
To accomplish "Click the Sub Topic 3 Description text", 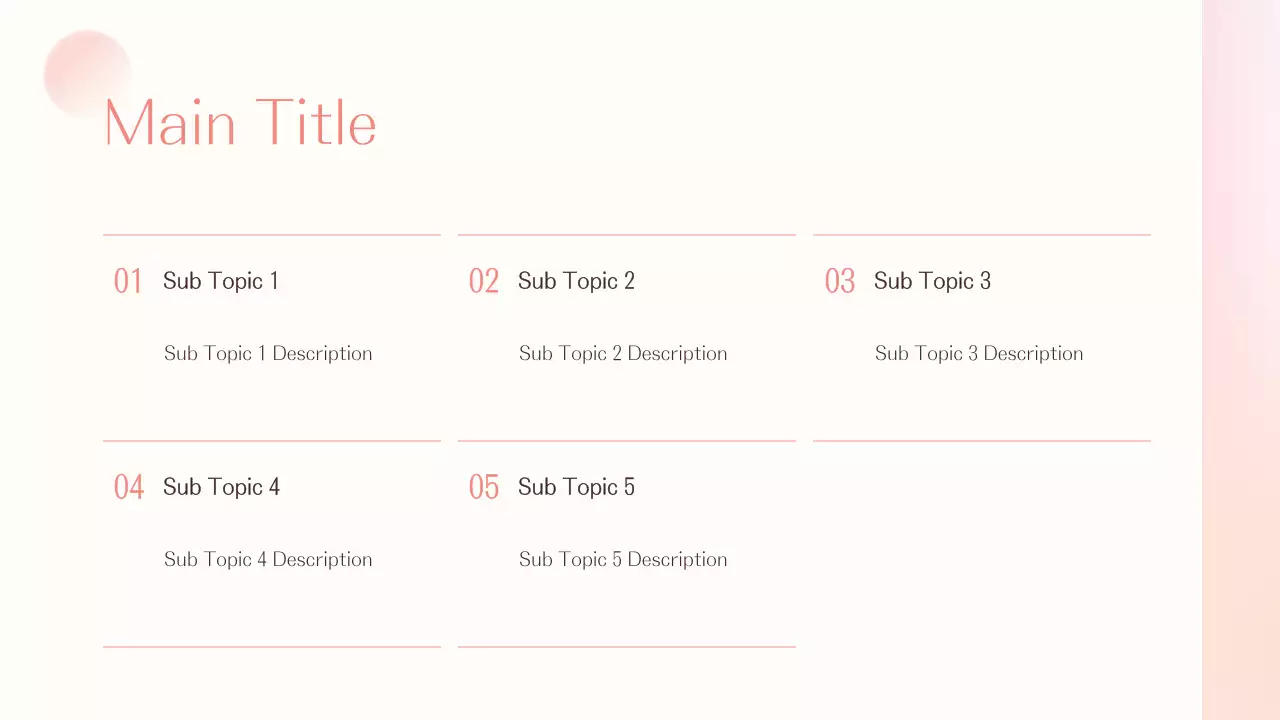I will (x=979, y=353).
